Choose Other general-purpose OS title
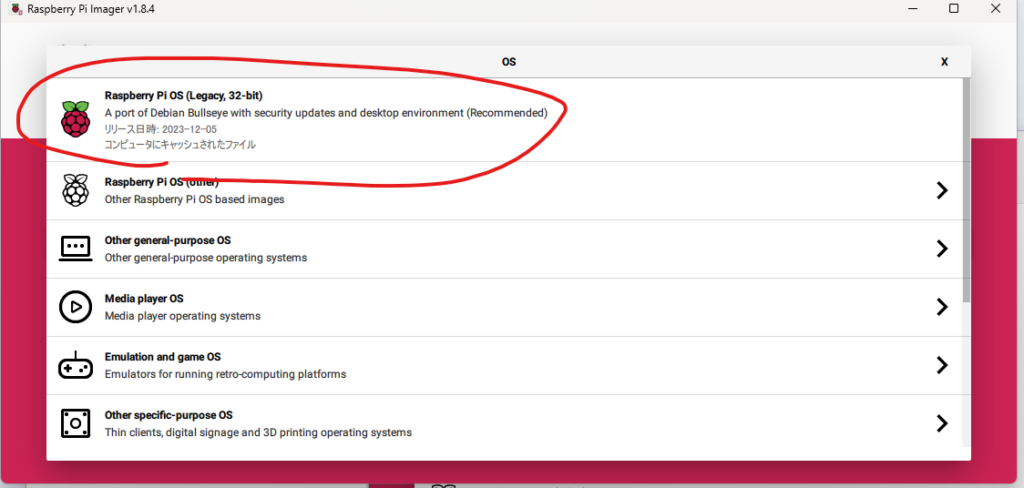This screenshot has height=488, width=1024. pyautogui.click(x=168, y=240)
